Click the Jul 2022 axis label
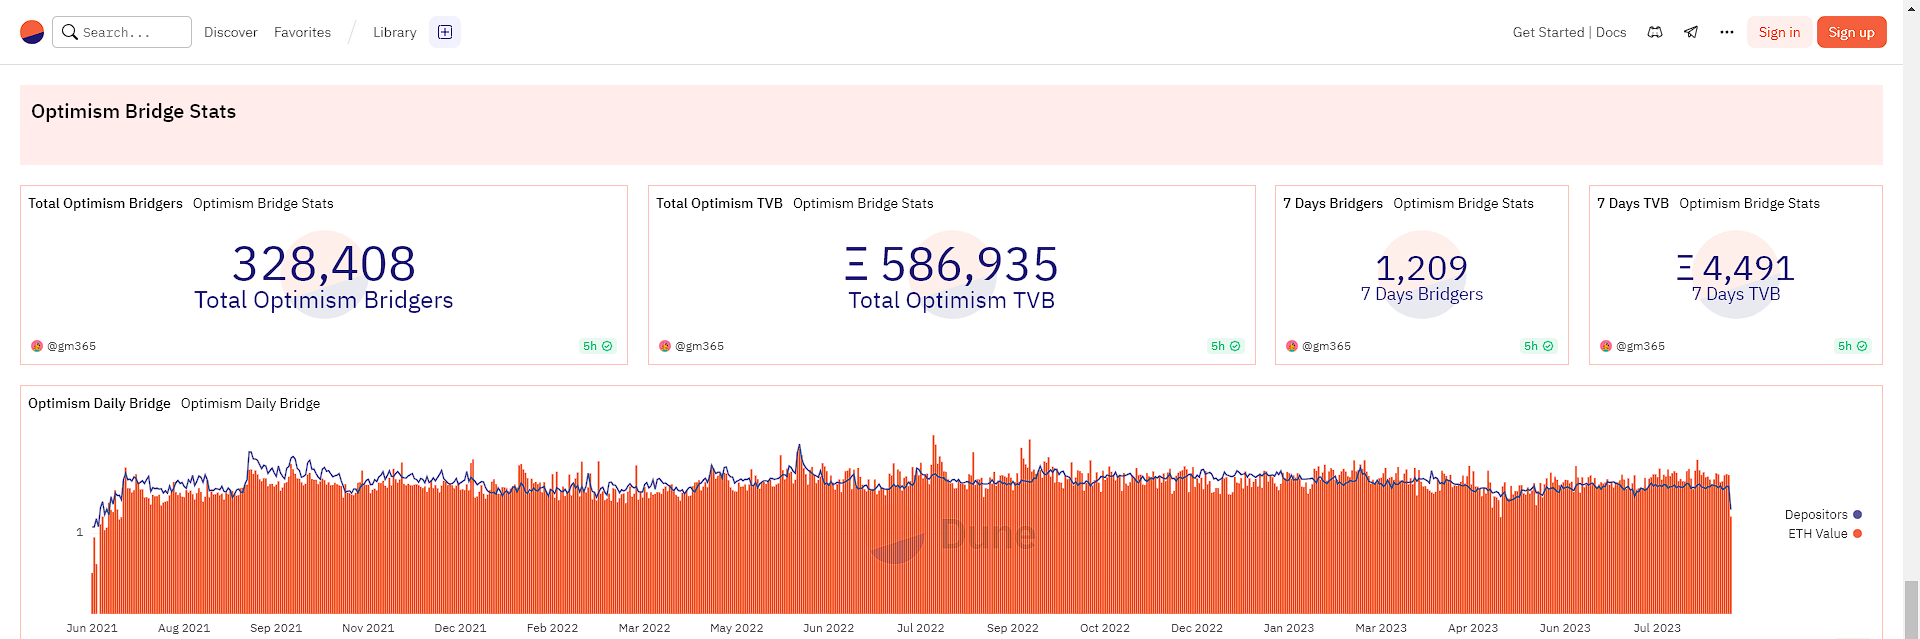This screenshot has width=1920, height=639. [x=920, y=628]
